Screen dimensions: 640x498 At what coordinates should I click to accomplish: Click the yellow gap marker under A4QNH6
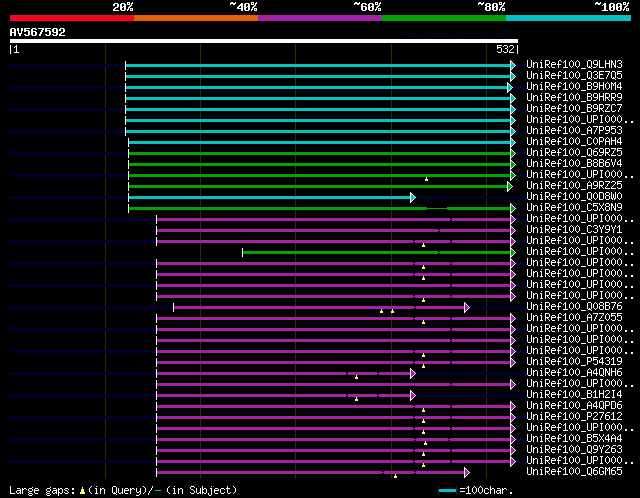point(356,377)
